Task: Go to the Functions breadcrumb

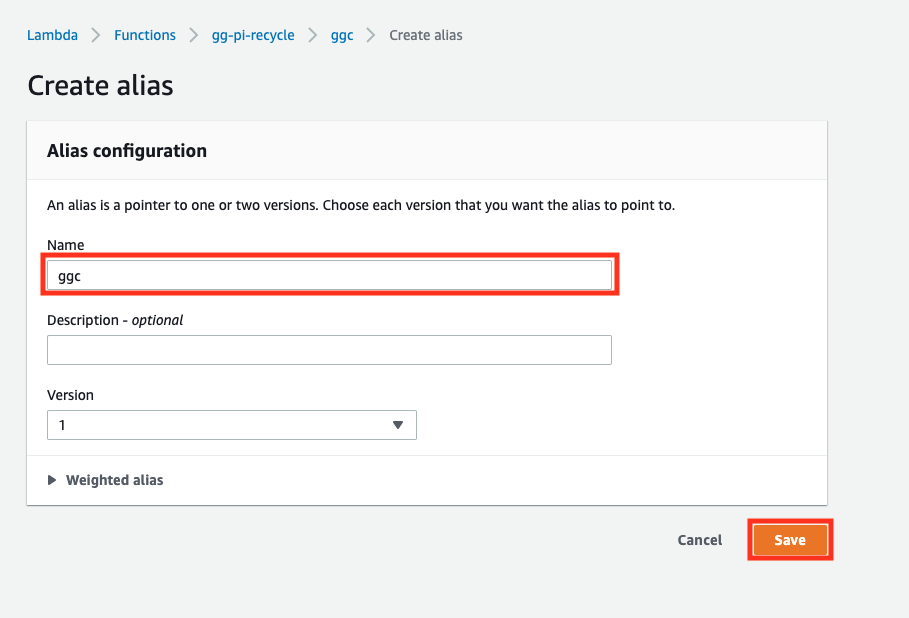Action: pyautogui.click(x=145, y=35)
